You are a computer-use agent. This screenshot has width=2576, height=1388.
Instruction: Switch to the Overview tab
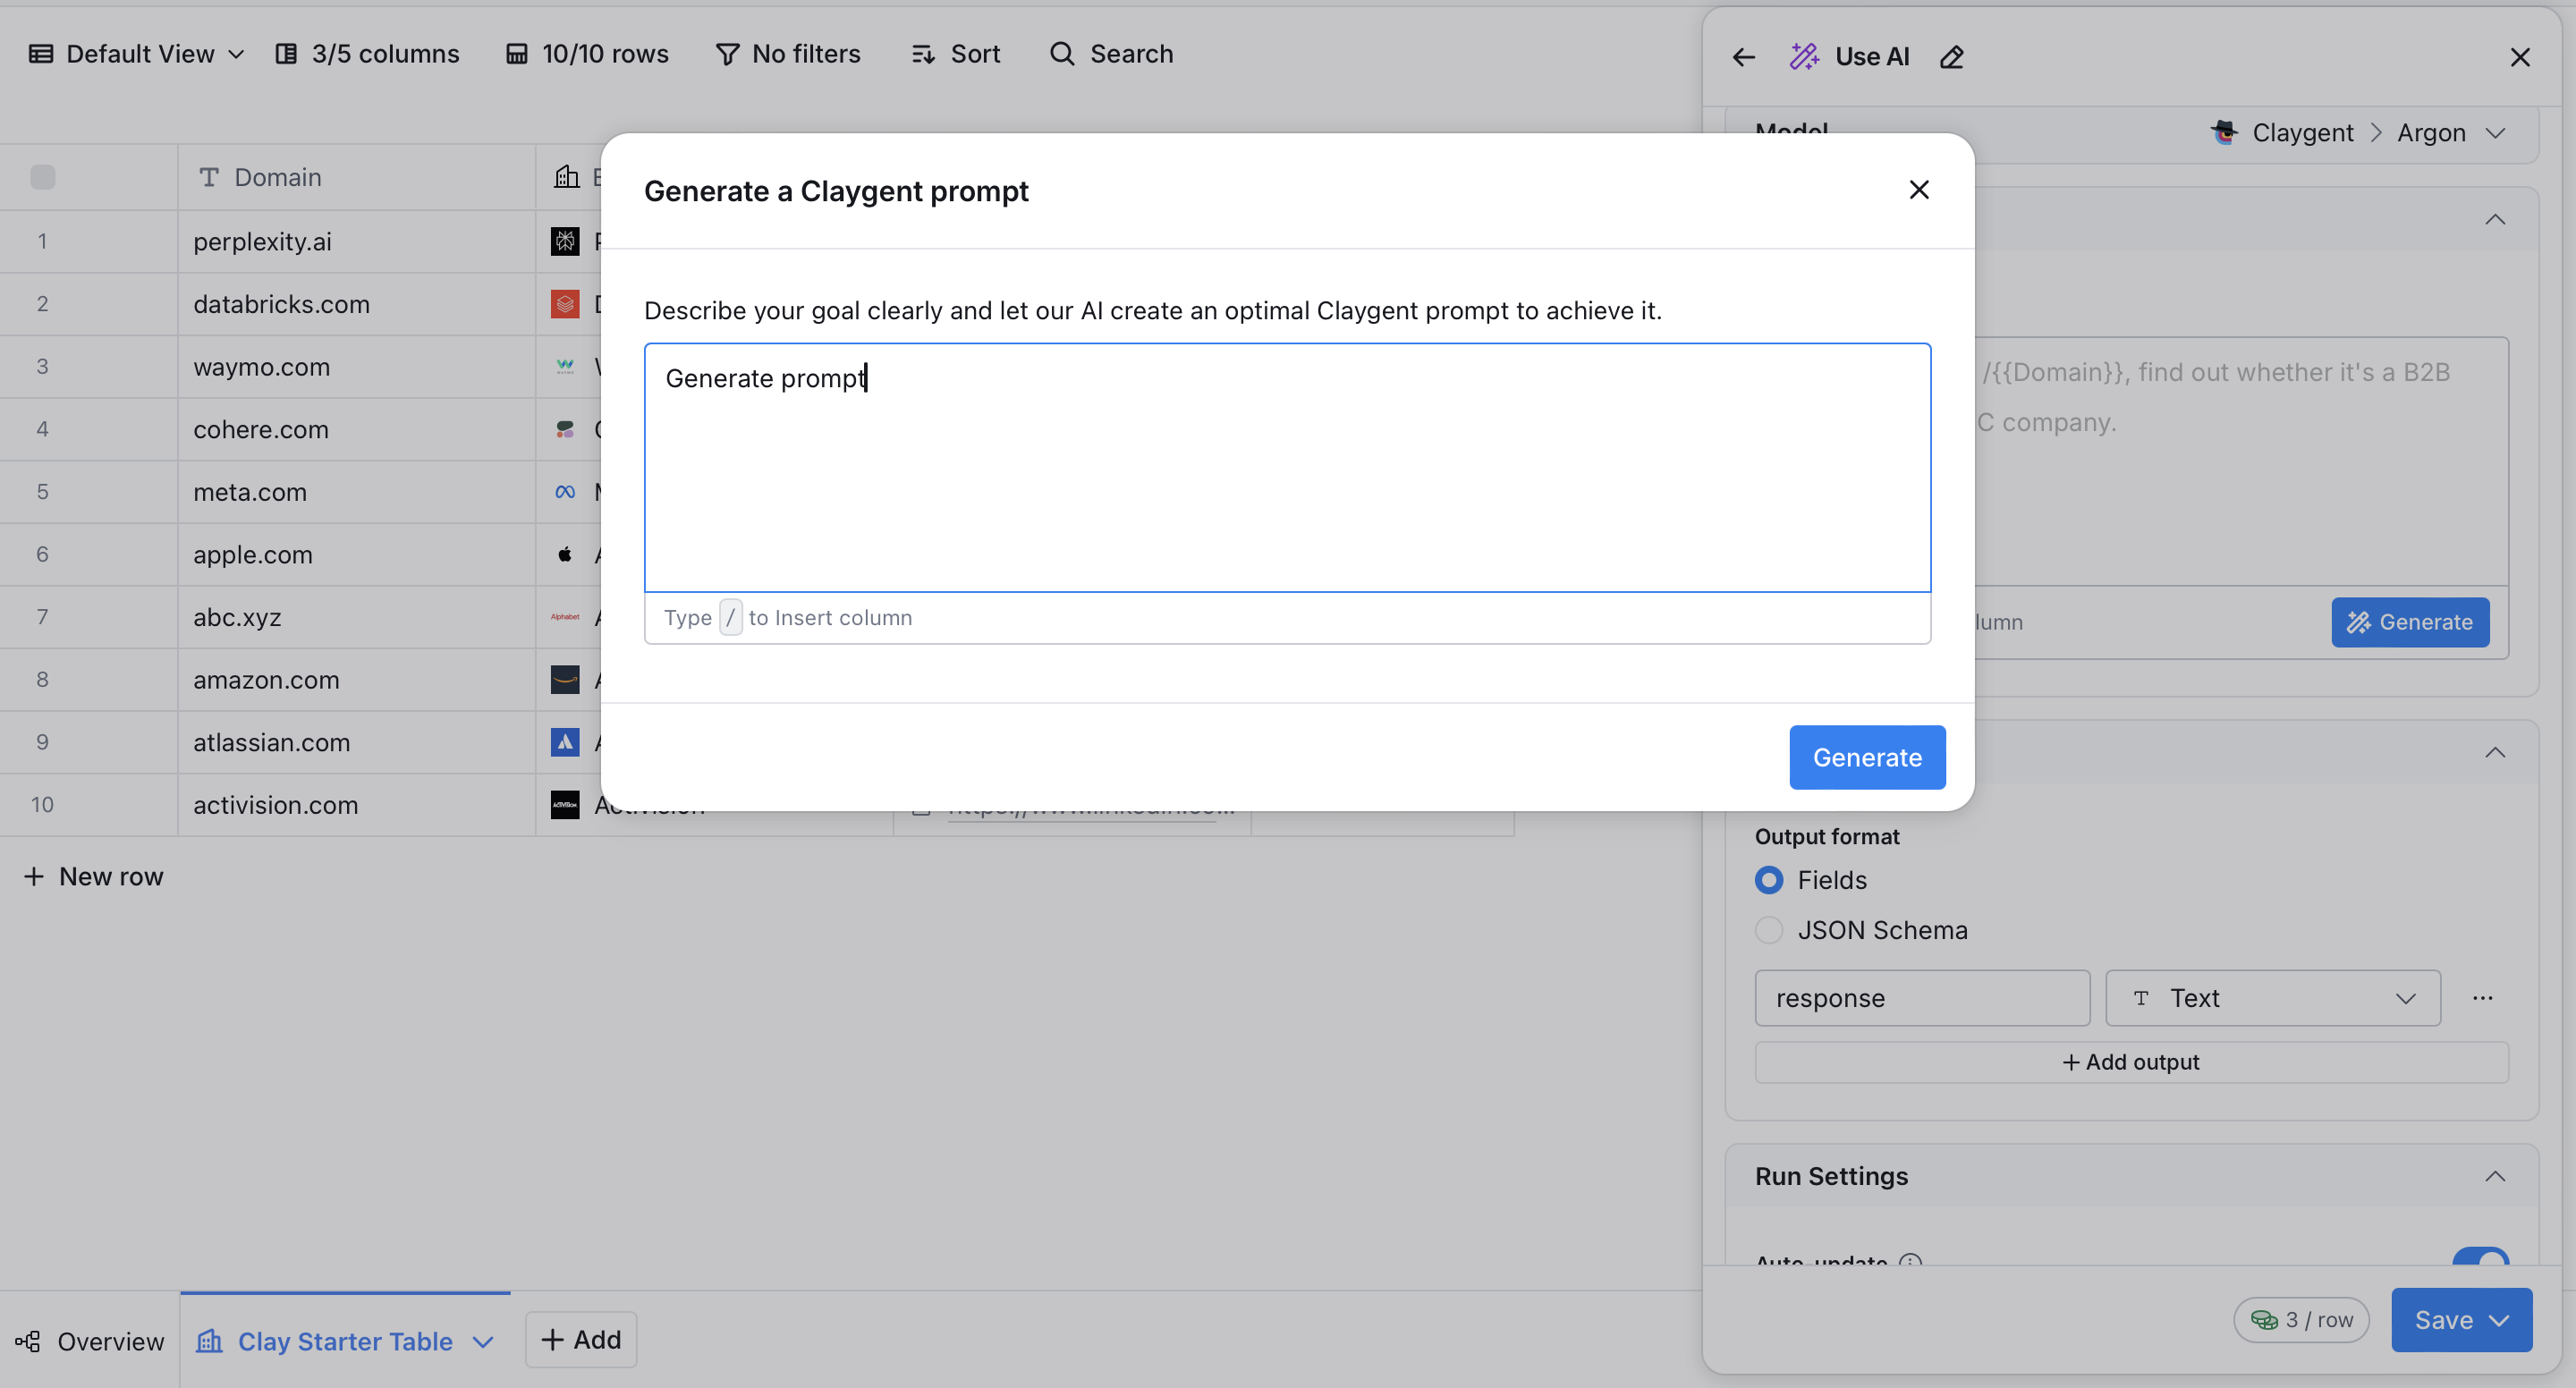coord(90,1341)
